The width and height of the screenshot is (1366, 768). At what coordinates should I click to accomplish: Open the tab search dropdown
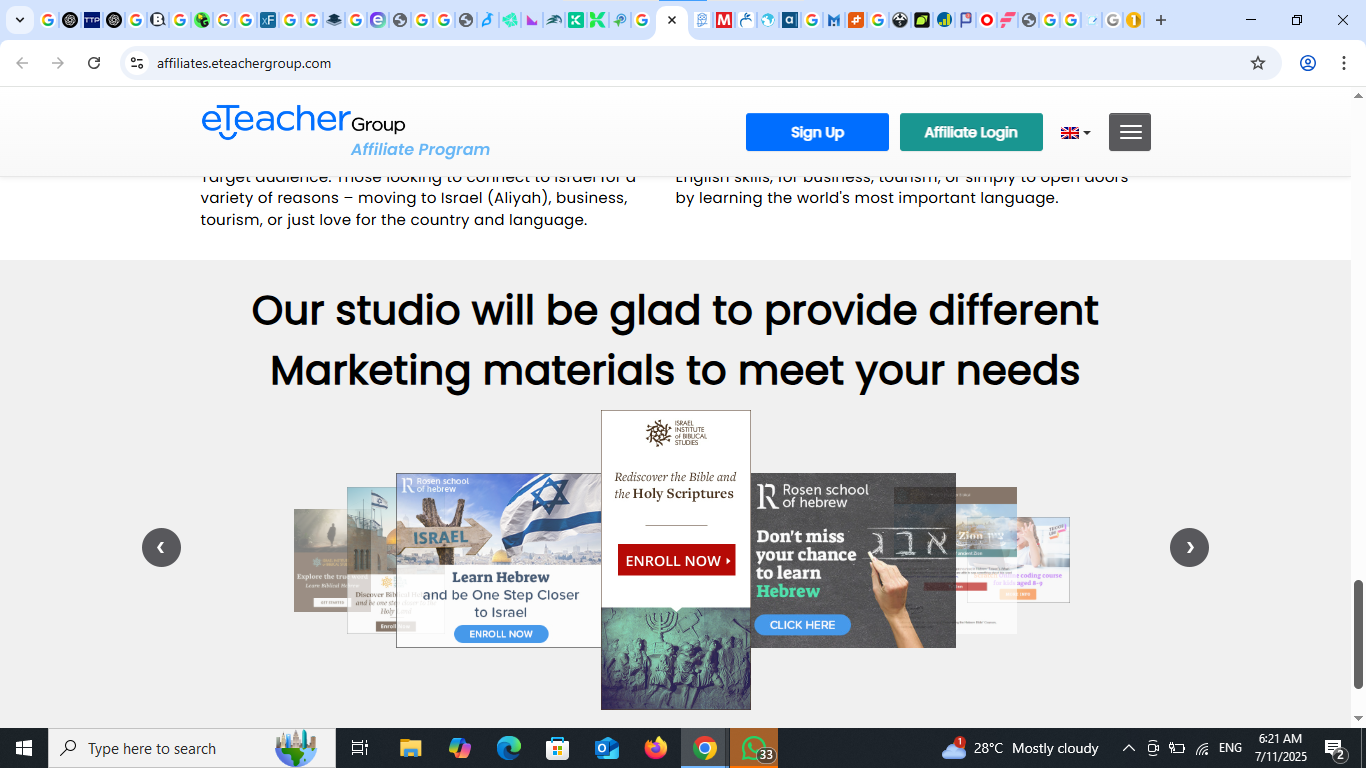[x=19, y=20]
